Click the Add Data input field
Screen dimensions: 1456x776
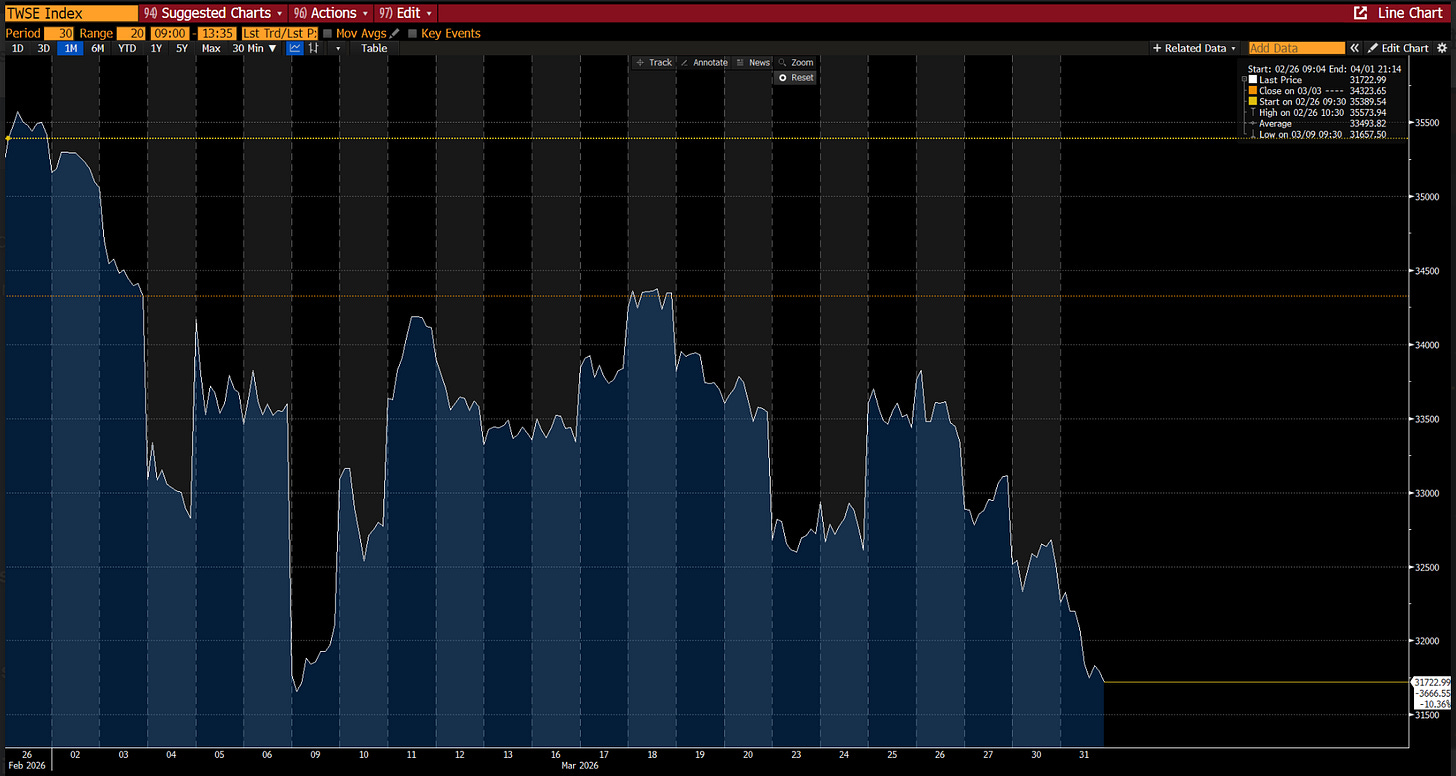coord(1296,48)
